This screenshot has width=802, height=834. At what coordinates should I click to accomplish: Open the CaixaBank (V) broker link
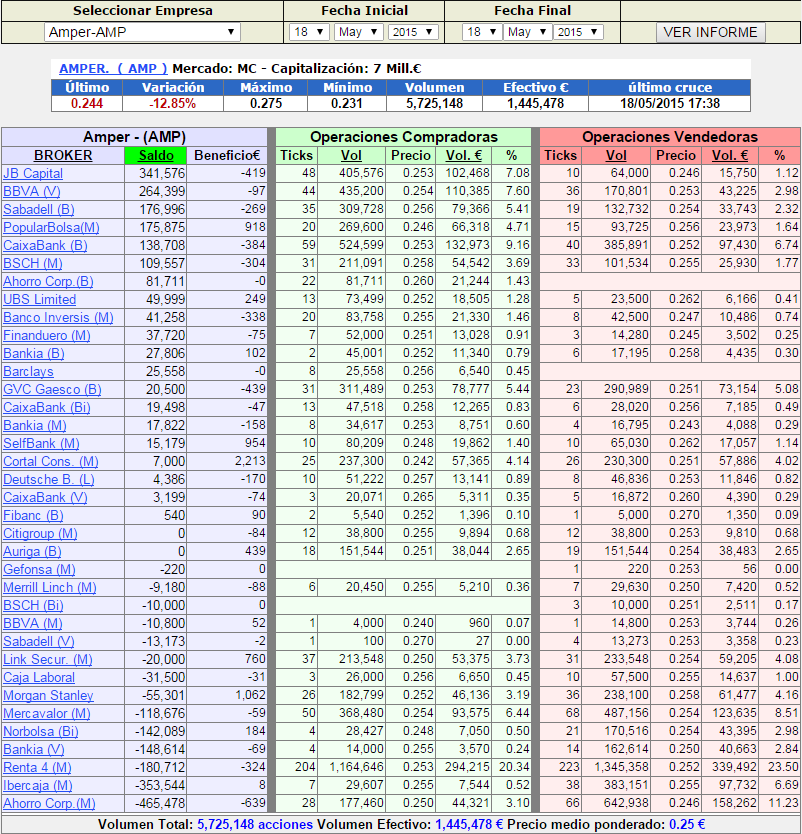coord(45,498)
